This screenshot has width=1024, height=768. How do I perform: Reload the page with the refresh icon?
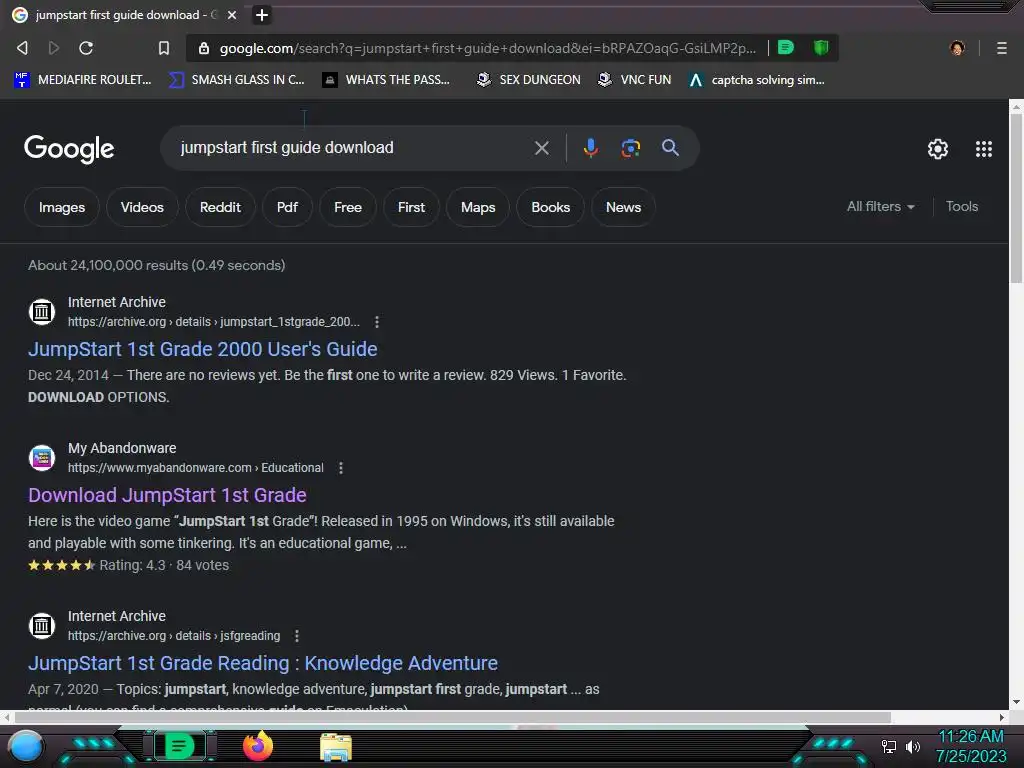(86, 48)
